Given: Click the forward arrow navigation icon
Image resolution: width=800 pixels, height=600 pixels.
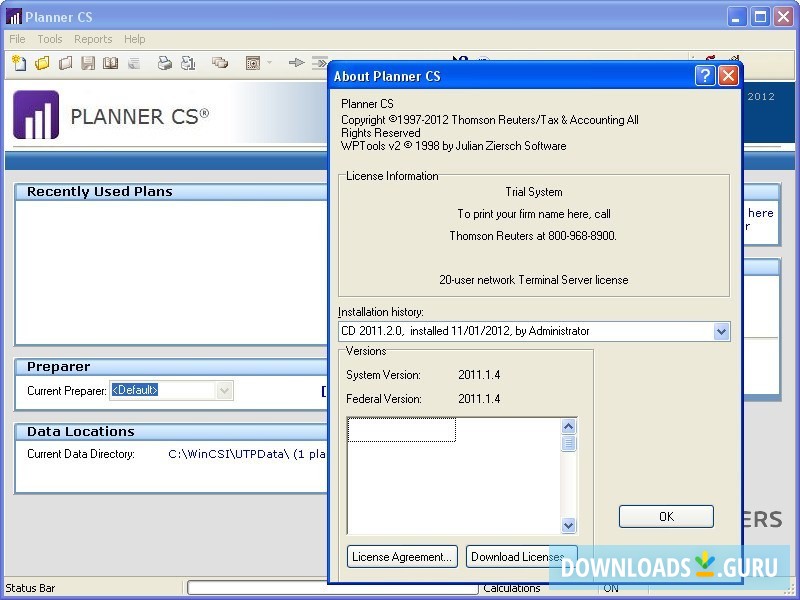Looking at the screenshot, I should pos(296,63).
